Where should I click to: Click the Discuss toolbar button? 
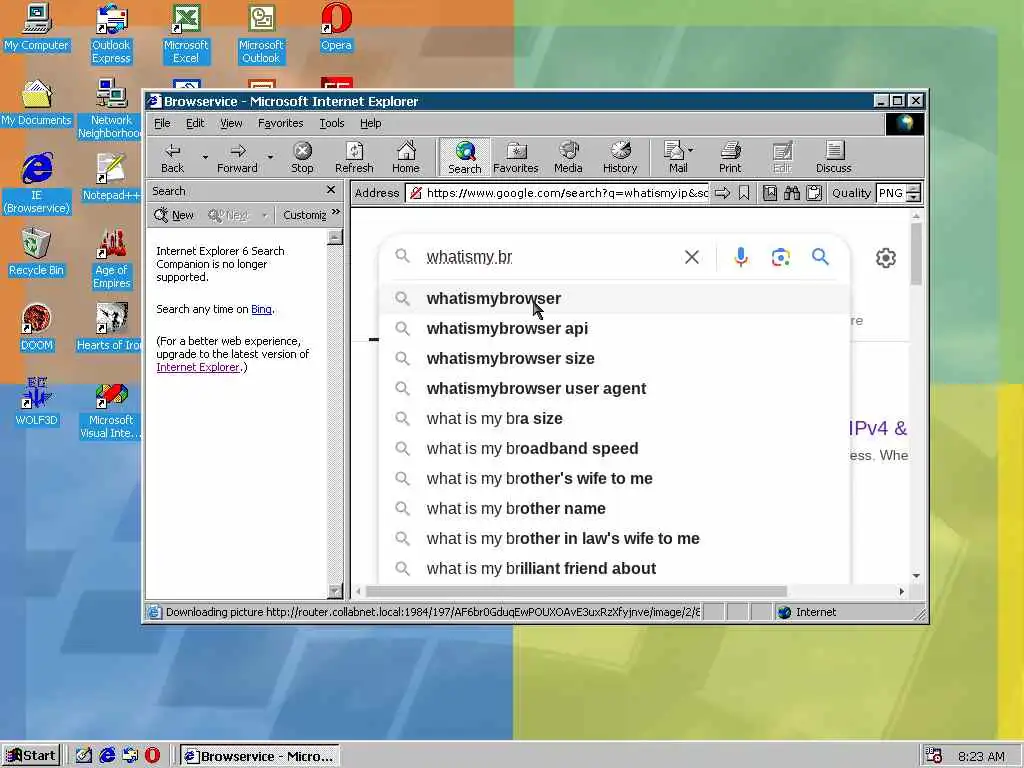click(833, 157)
